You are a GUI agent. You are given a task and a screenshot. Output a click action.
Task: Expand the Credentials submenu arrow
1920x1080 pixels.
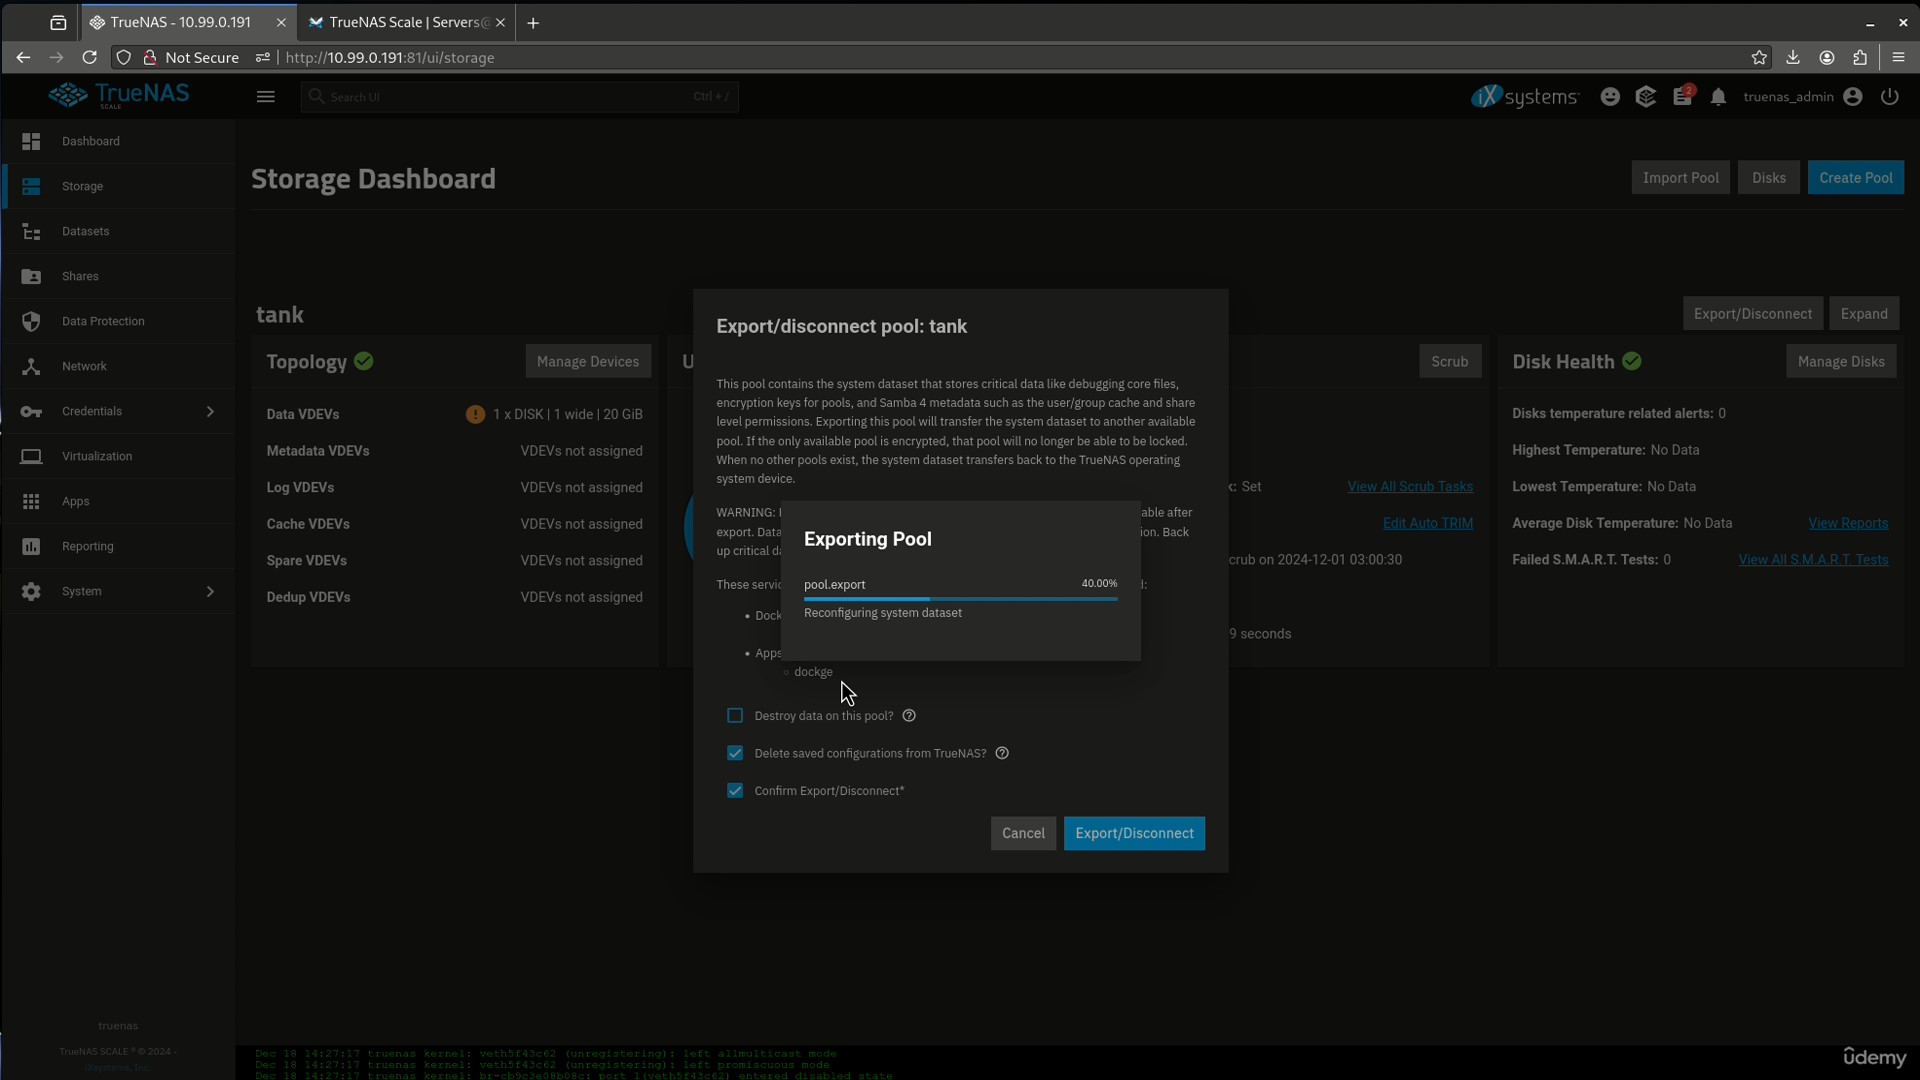(210, 411)
